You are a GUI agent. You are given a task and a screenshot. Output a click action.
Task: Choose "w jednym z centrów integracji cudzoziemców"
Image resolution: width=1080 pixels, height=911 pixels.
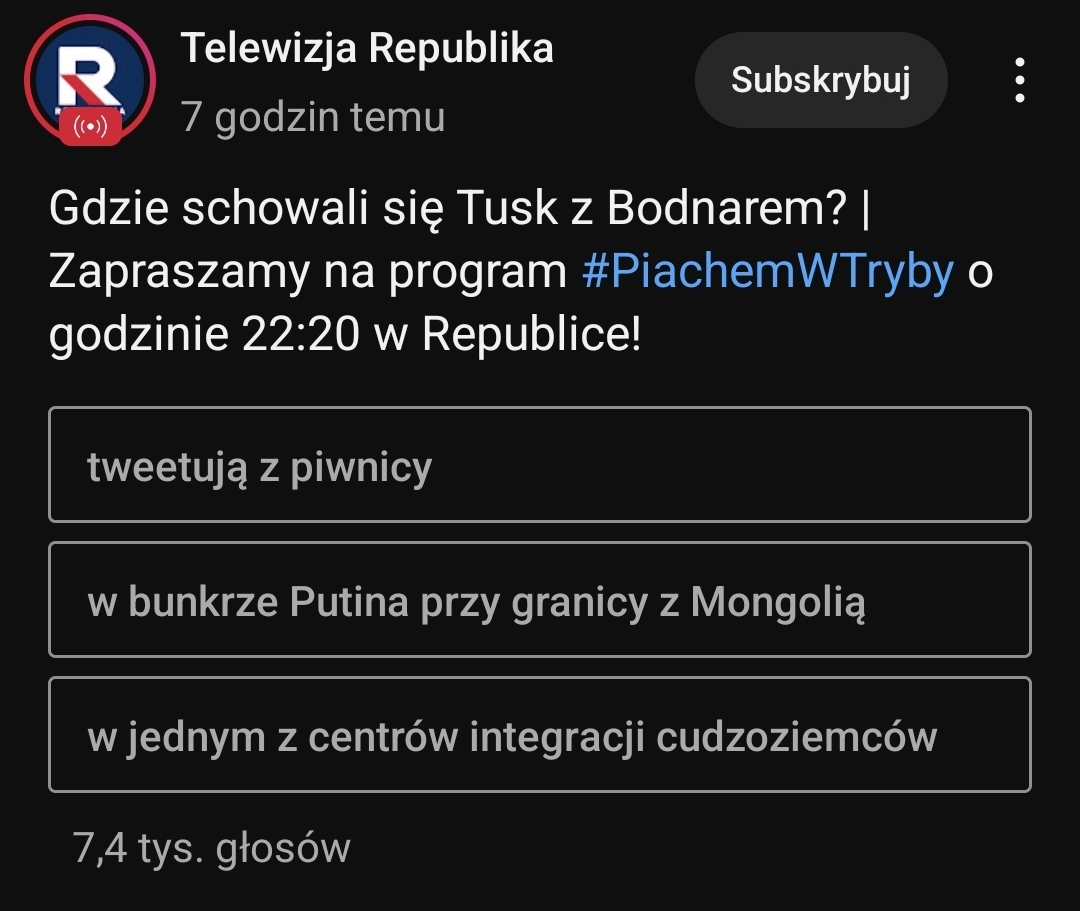539,735
